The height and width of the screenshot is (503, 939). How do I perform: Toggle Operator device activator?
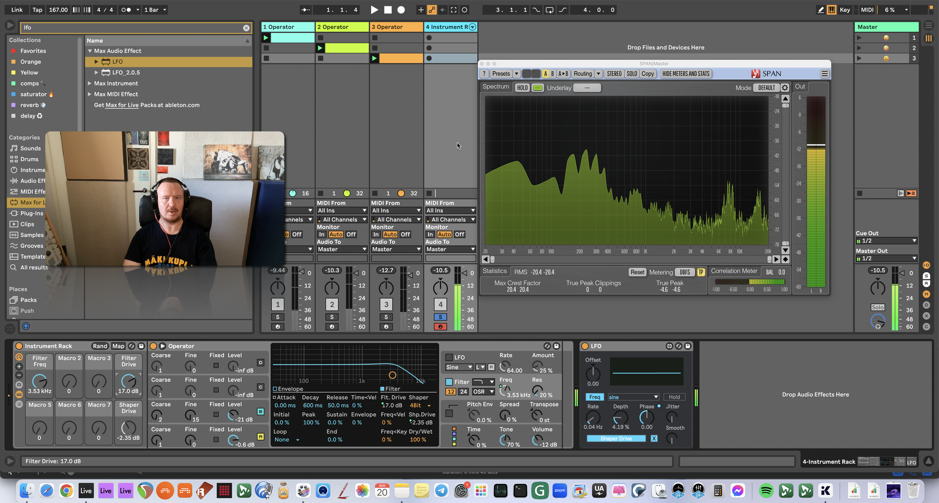coord(153,346)
